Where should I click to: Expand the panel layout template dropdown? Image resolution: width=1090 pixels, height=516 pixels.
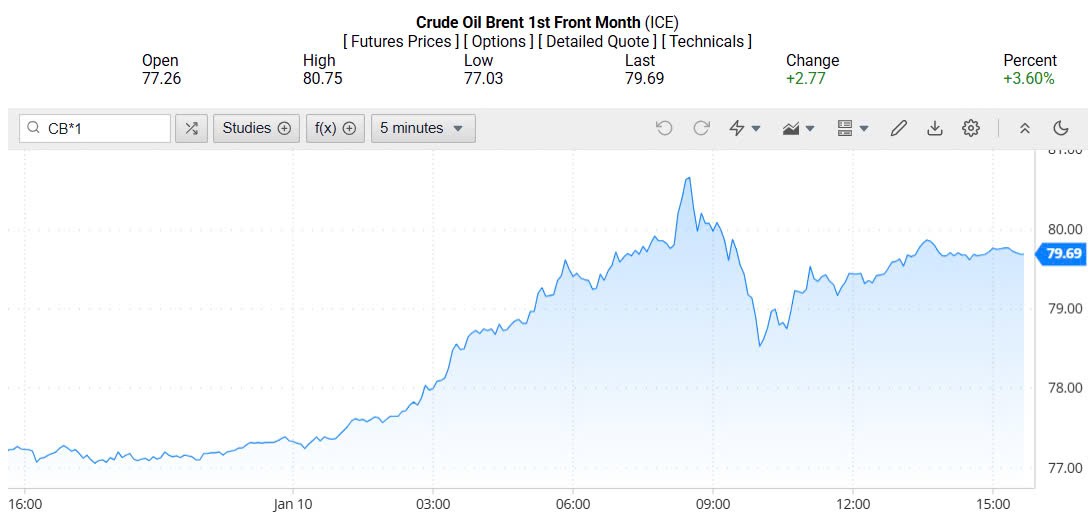pos(852,128)
